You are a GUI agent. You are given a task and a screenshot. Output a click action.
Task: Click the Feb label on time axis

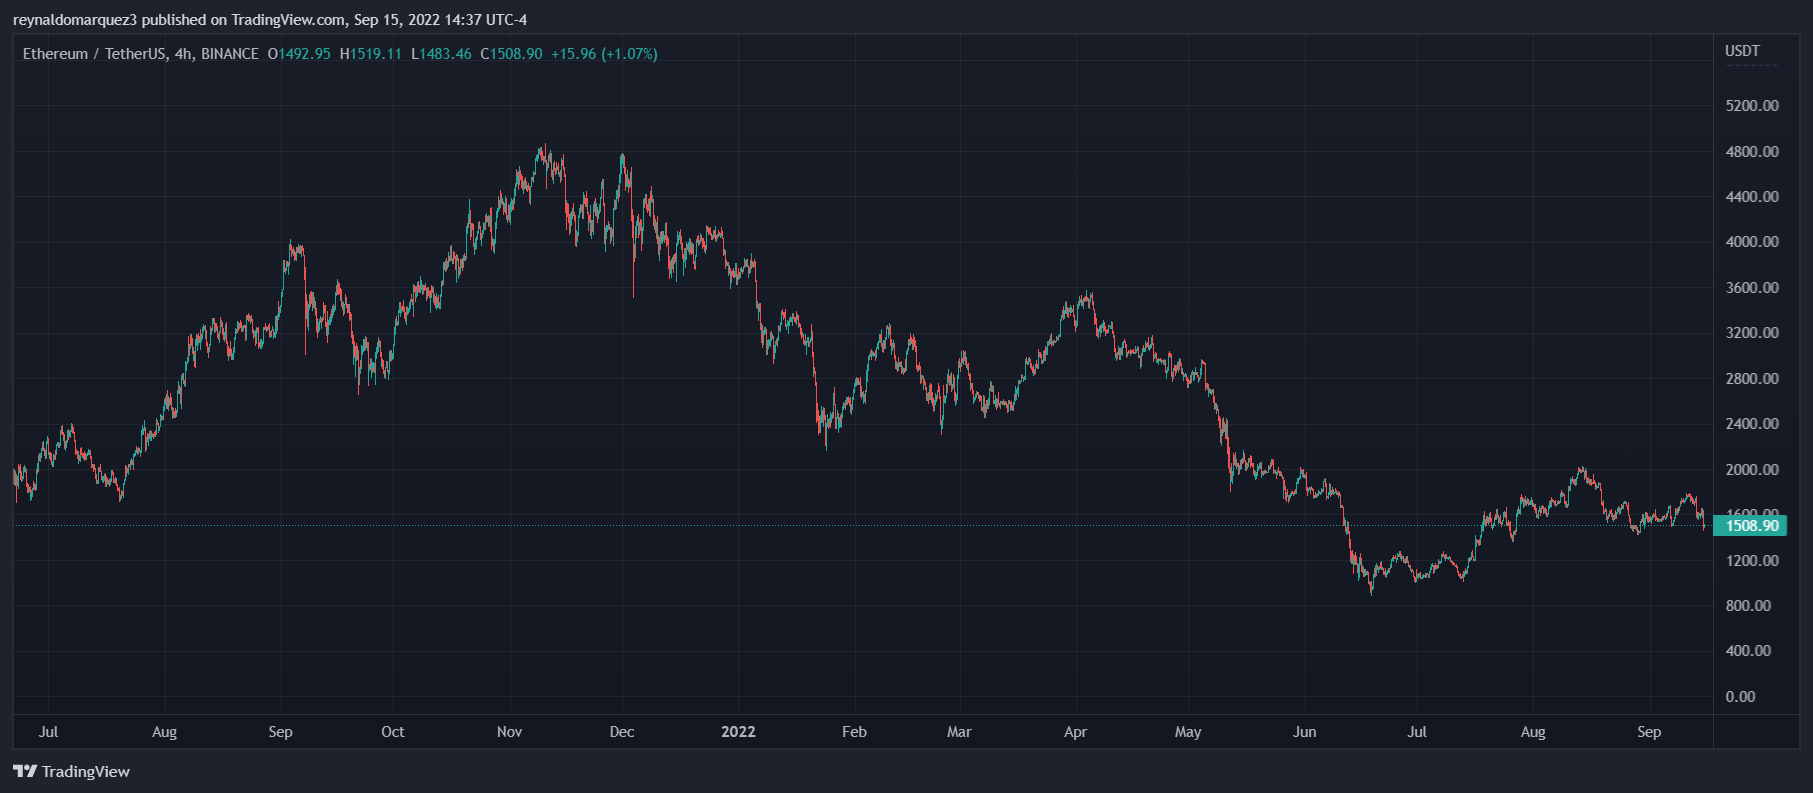click(854, 732)
